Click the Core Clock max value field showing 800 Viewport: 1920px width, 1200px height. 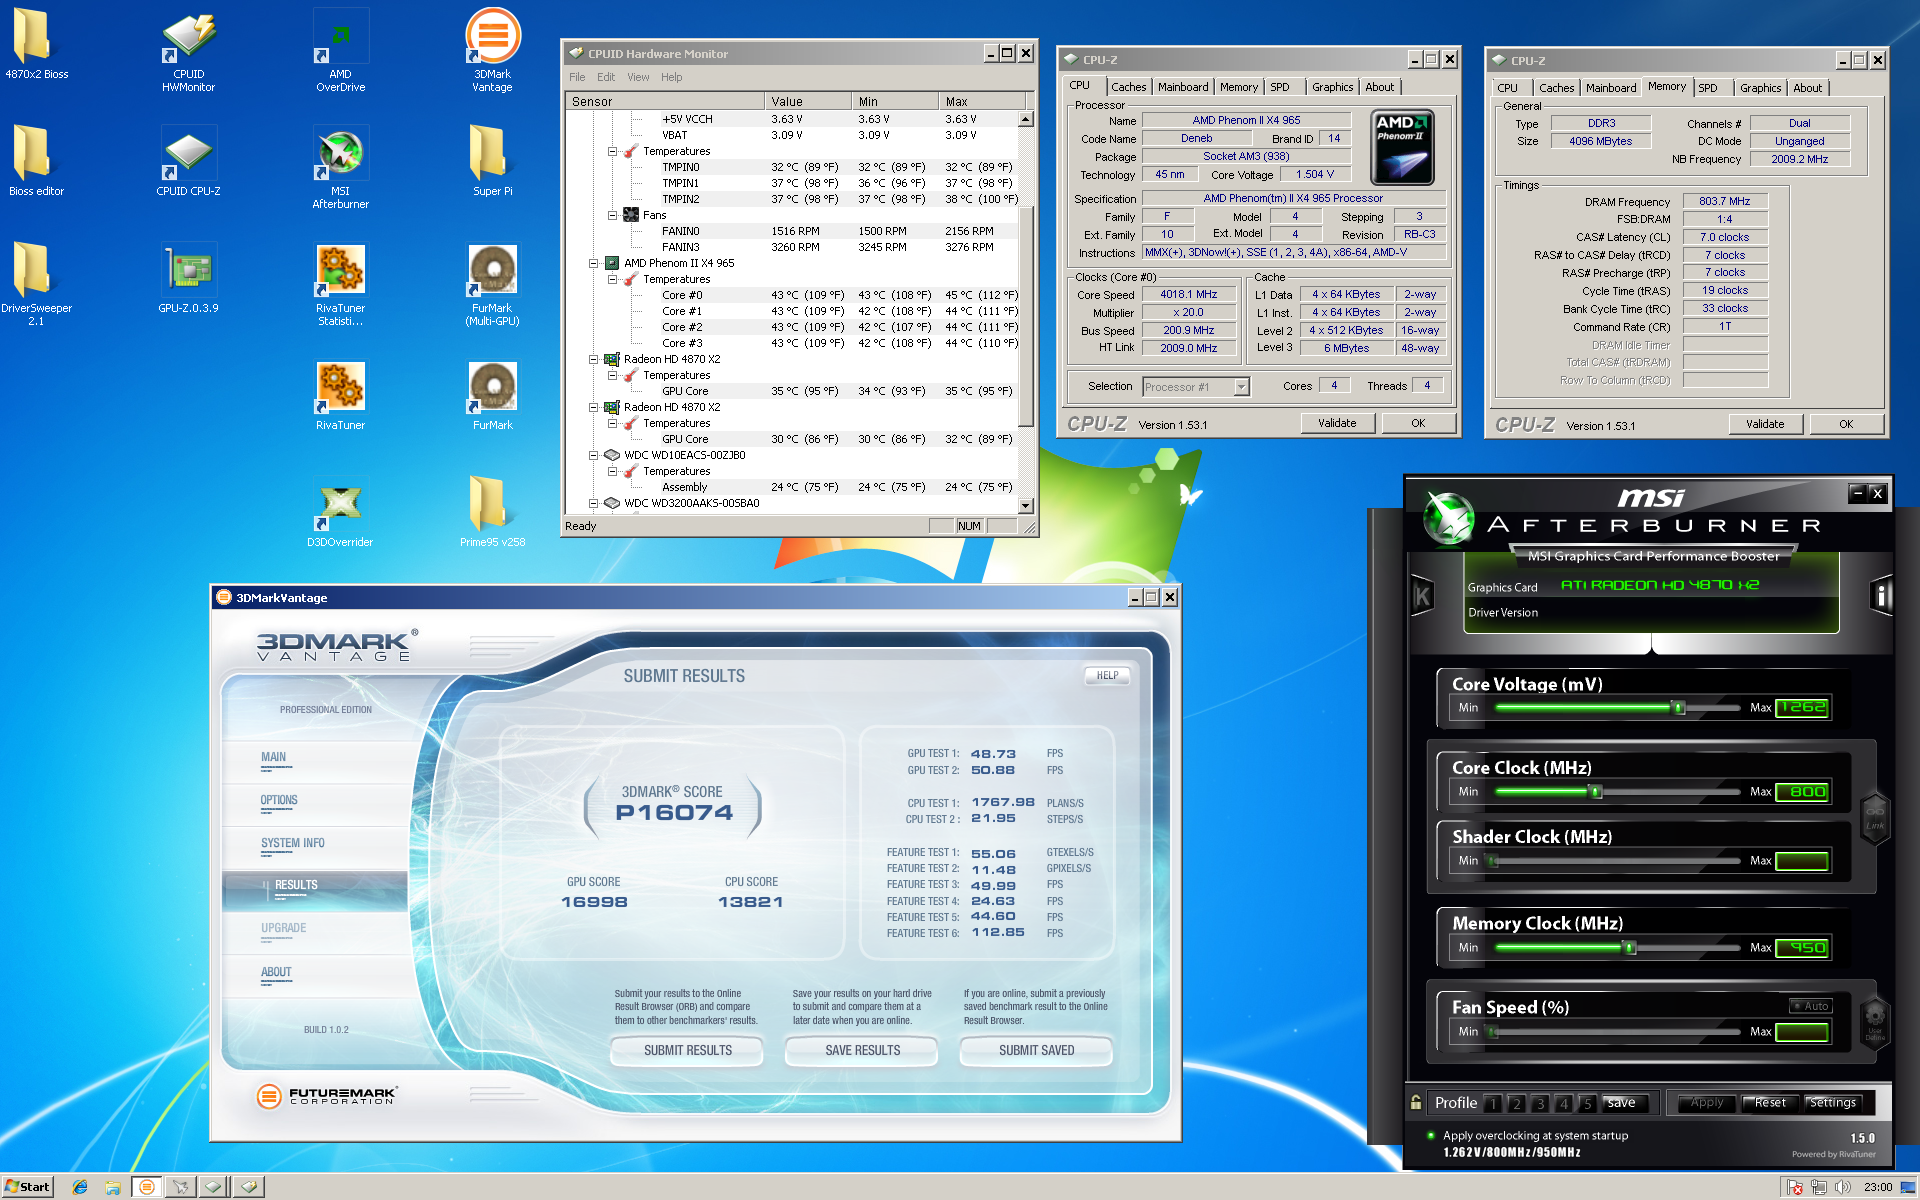[1802, 791]
